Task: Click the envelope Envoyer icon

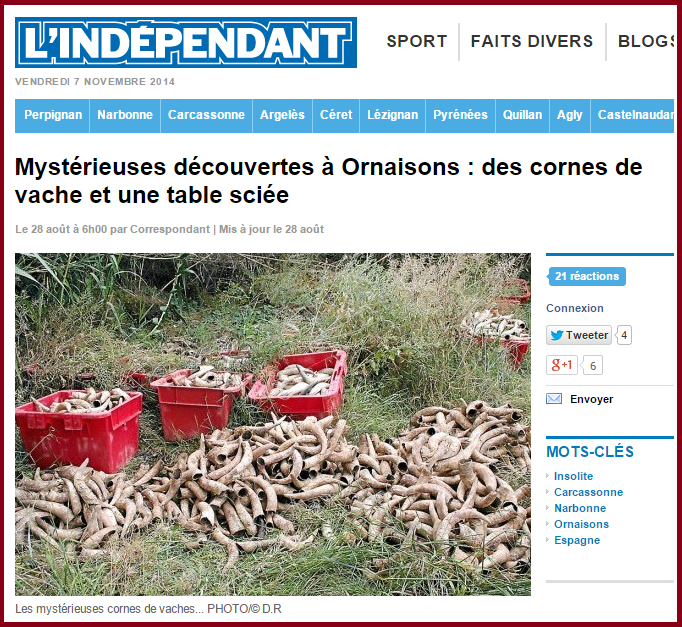Action: tap(554, 399)
